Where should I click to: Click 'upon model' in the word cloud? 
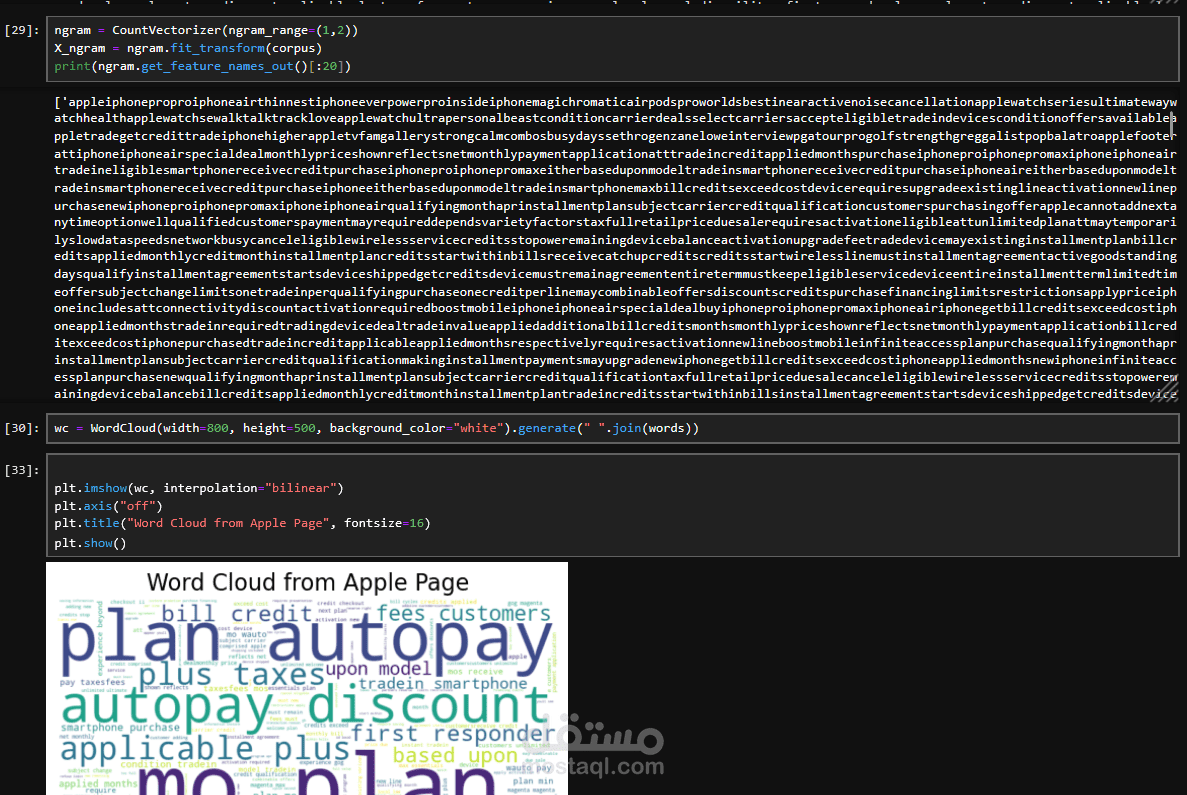click(x=379, y=669)
